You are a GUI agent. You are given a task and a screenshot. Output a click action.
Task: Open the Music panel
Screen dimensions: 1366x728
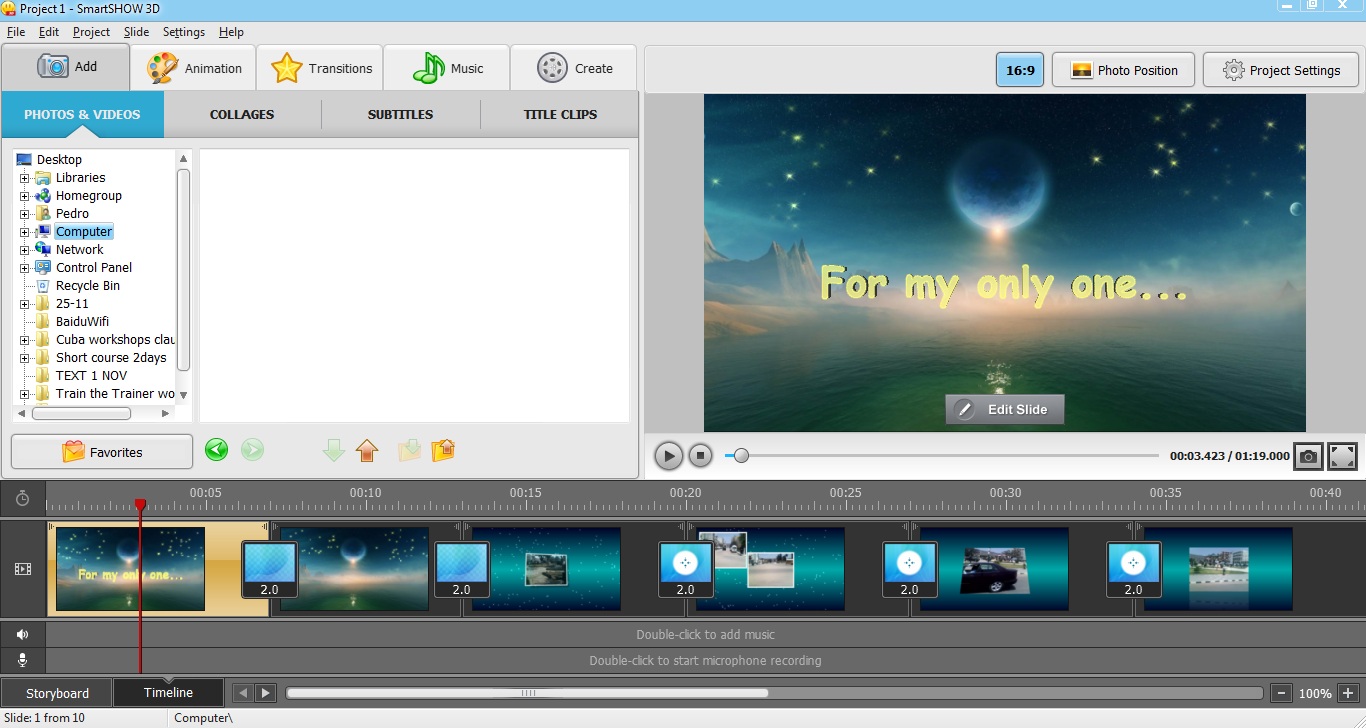(446, 67)
